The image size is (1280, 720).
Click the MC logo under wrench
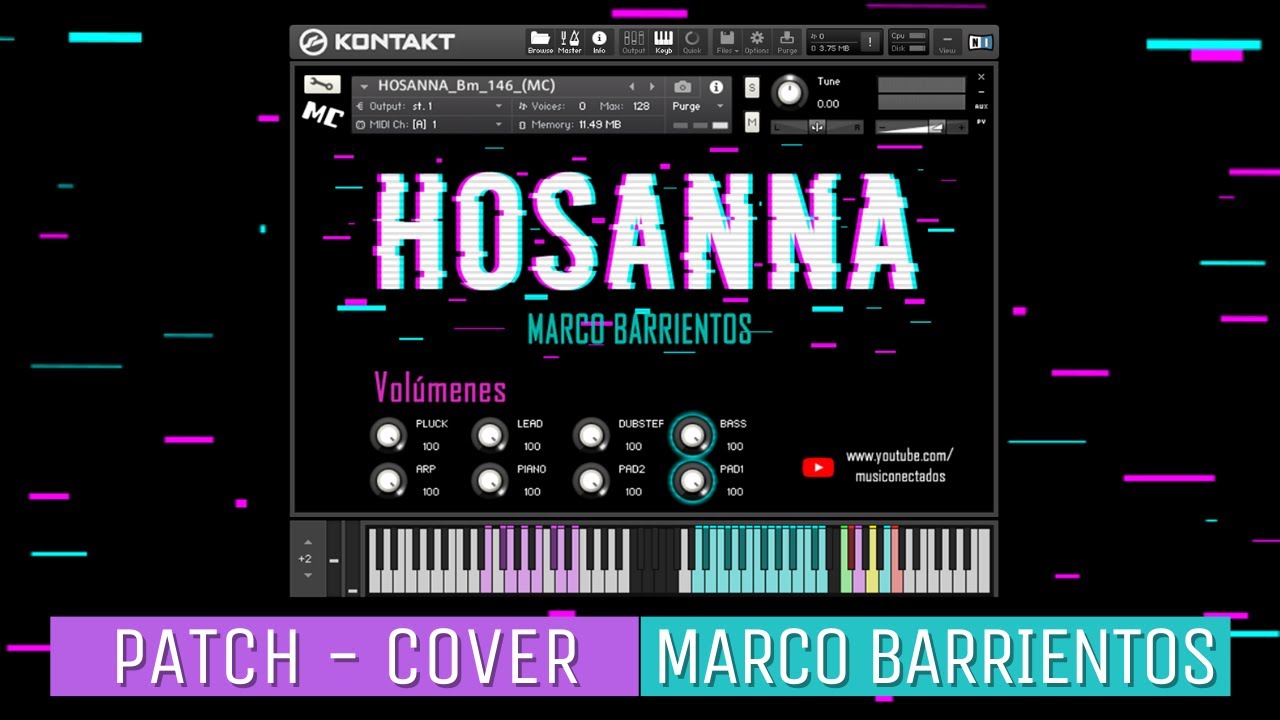pos(322,115)
